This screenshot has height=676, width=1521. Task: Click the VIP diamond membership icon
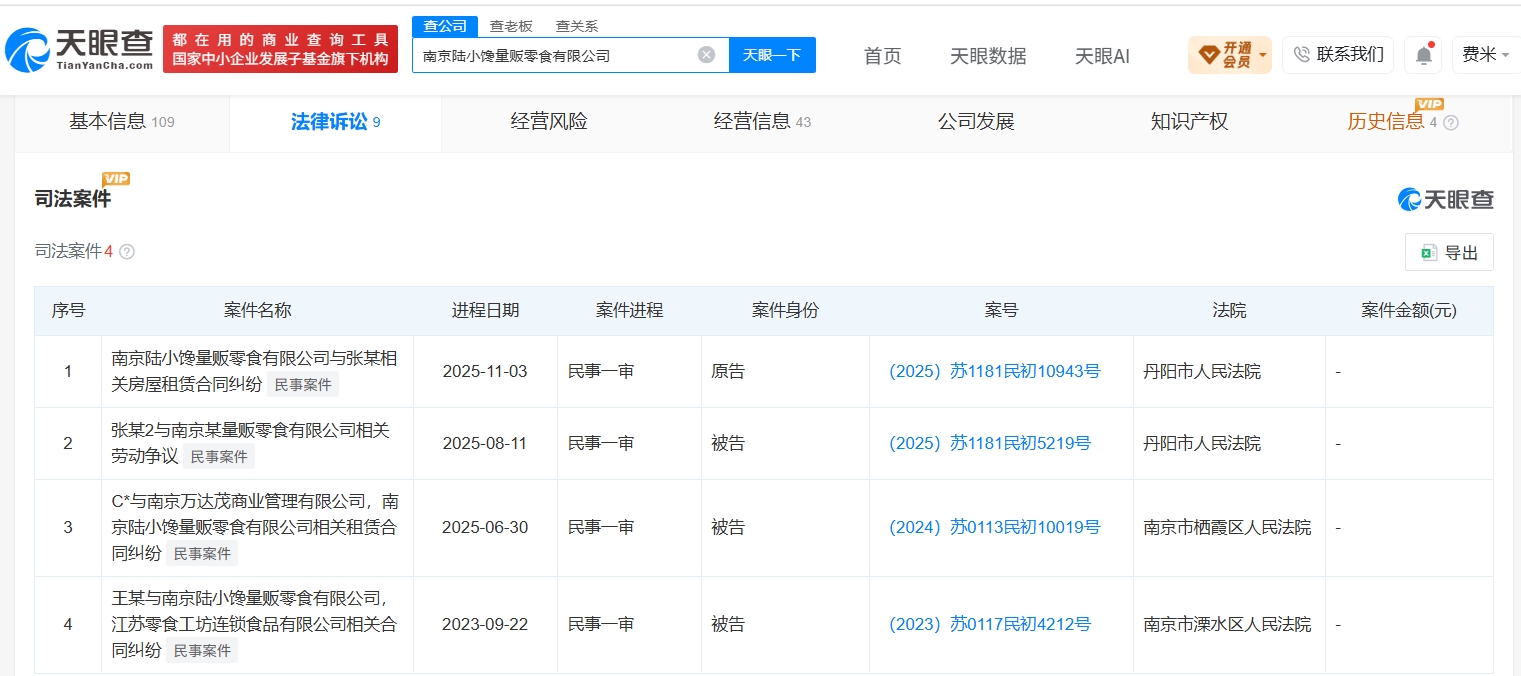pyautogui.click(x=1209, y=54)
